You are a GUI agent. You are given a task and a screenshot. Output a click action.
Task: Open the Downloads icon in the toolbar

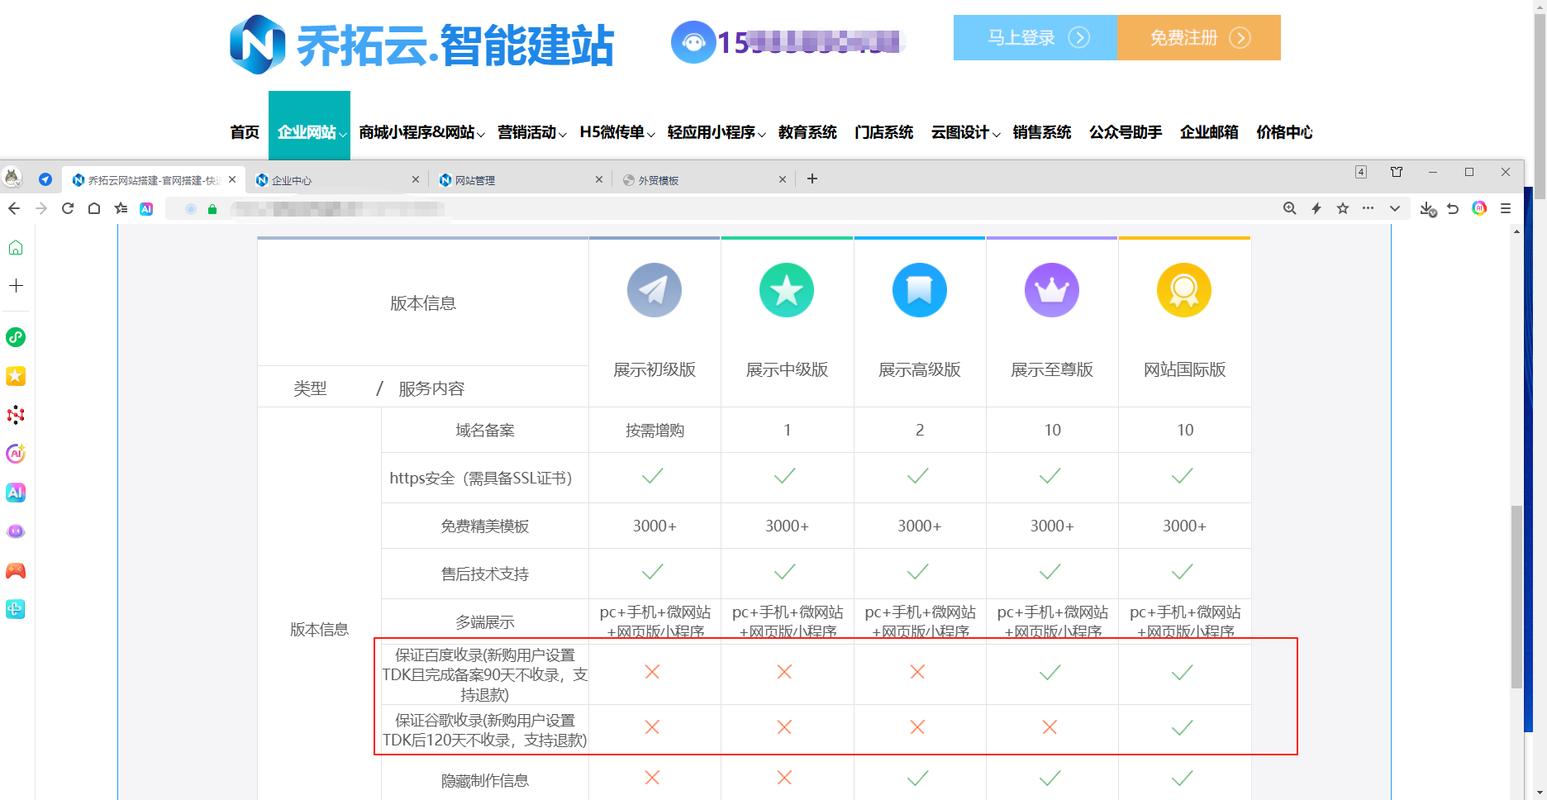(1427, 209)
